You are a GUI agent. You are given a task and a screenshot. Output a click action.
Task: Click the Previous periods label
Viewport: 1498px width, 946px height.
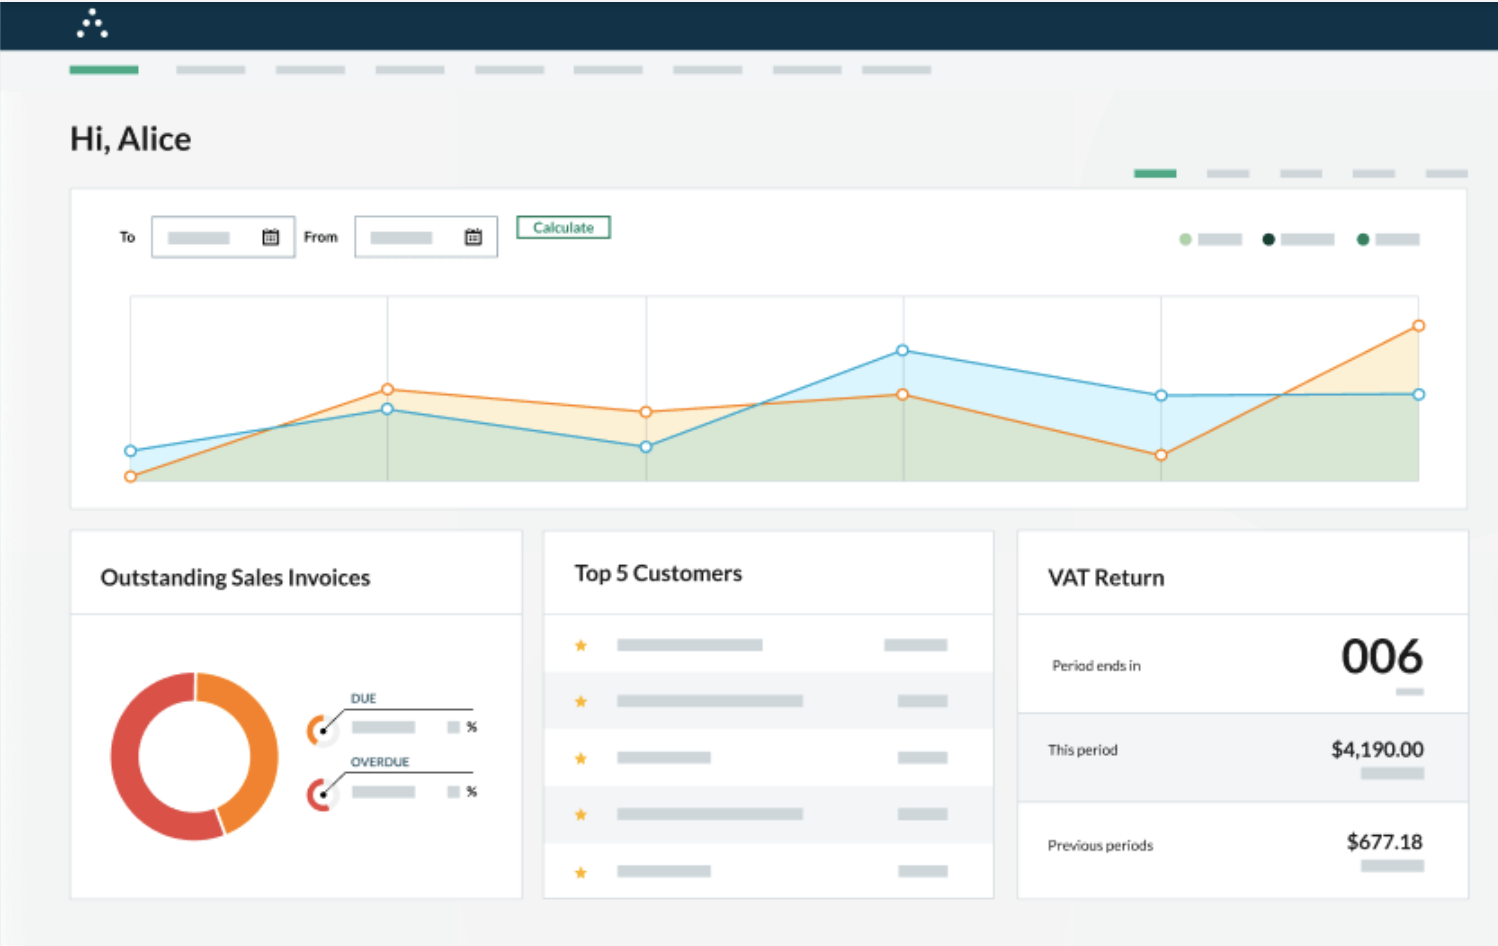tap(1100, 846)
